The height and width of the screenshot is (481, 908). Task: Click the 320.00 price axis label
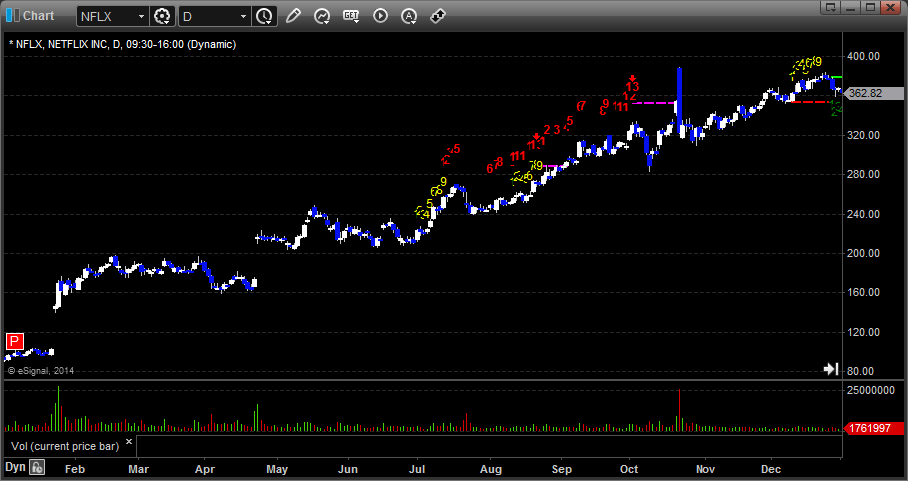[865, 135]
